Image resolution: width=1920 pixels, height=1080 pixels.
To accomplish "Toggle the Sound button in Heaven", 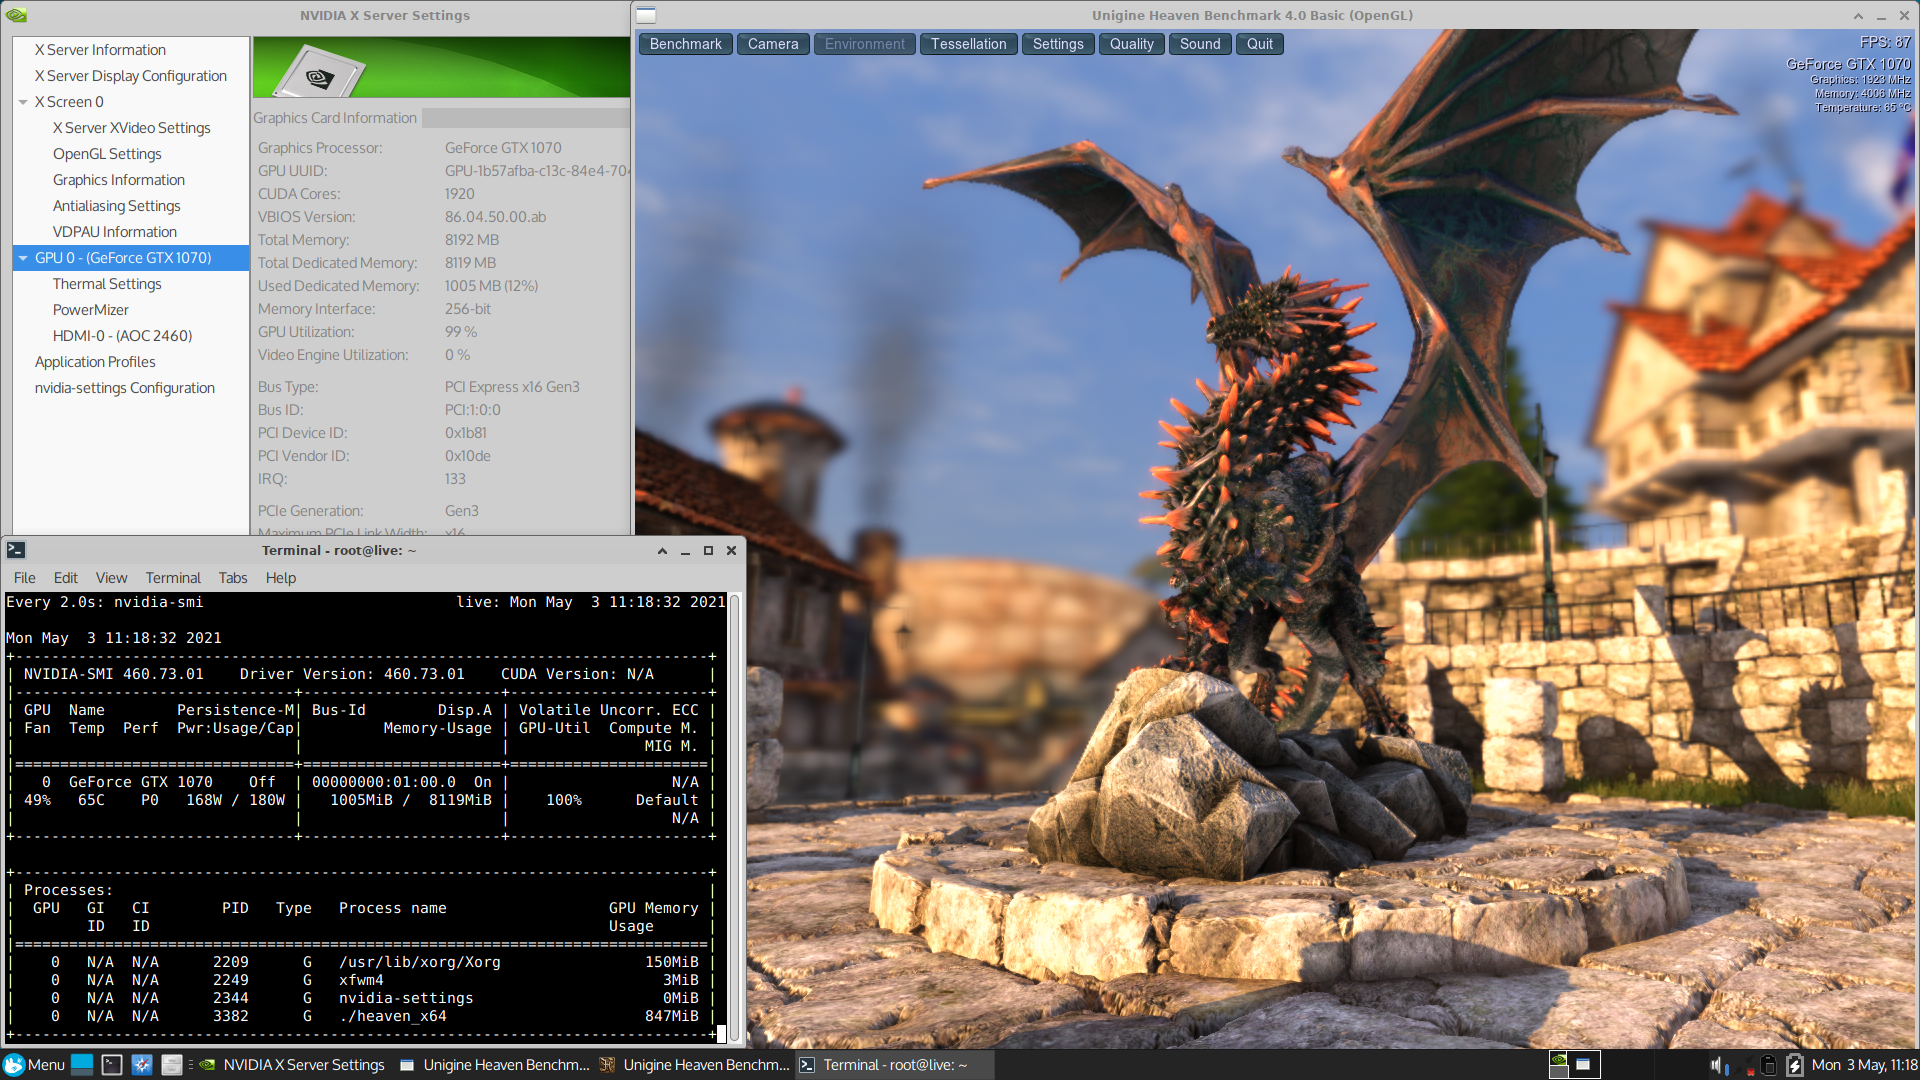I will tap(1199, 44).
